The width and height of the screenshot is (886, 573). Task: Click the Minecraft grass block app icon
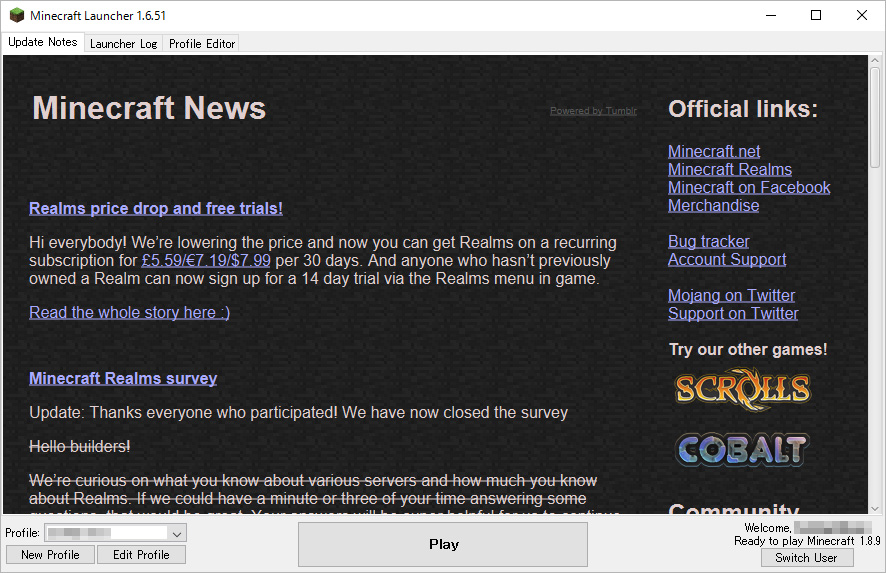(17, 15)
